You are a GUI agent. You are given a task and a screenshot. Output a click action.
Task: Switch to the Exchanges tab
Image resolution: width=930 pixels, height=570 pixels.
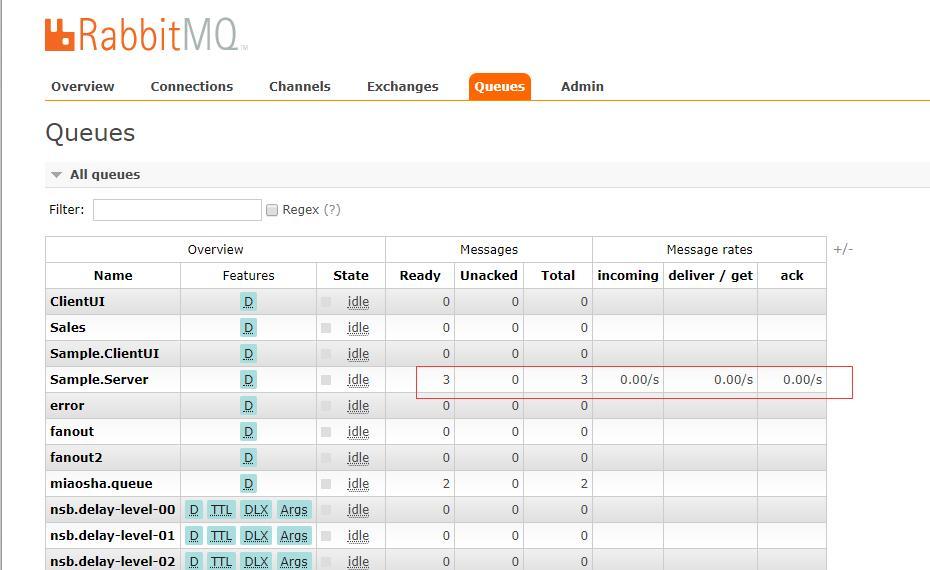tap(402, 87)
